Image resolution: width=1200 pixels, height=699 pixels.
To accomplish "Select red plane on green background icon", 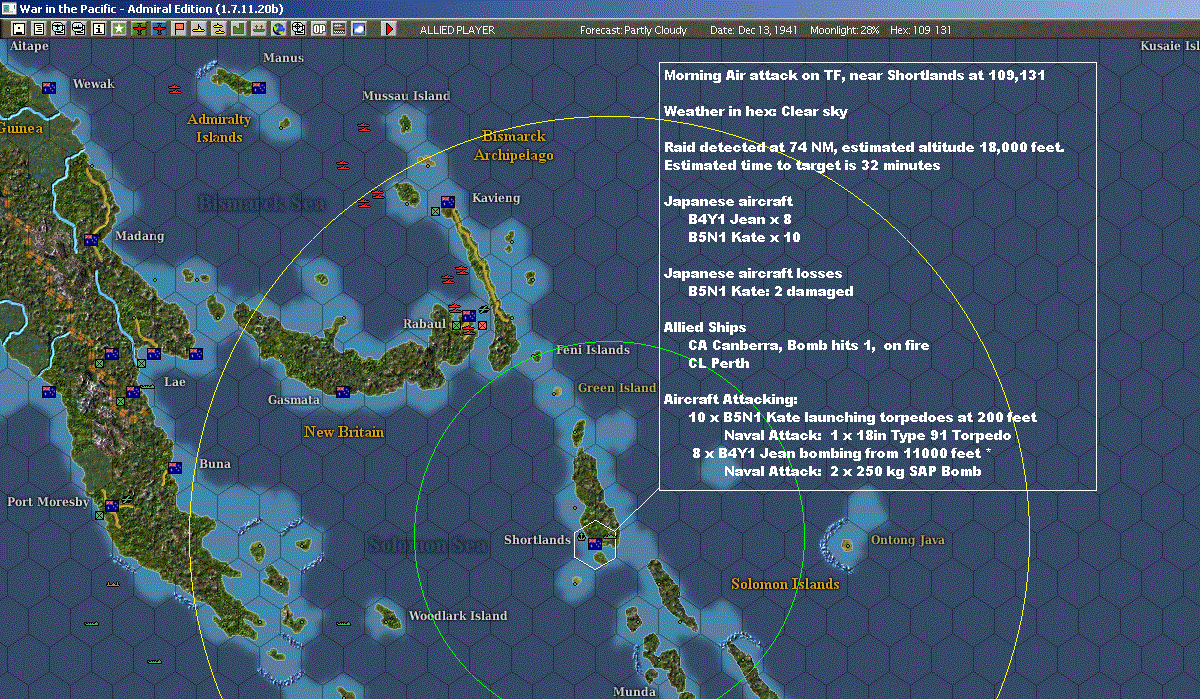I will point(139,29).
